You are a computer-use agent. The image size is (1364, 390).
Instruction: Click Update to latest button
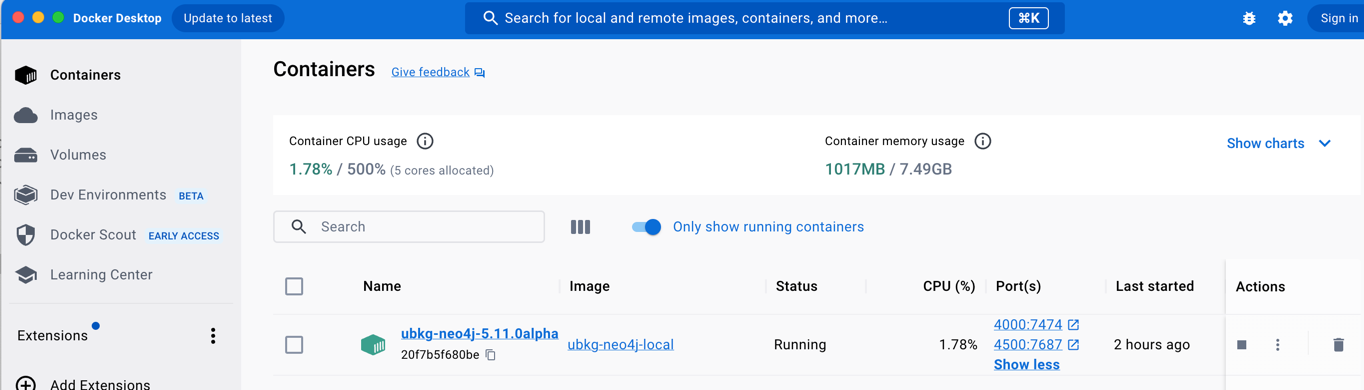[228, 18]
